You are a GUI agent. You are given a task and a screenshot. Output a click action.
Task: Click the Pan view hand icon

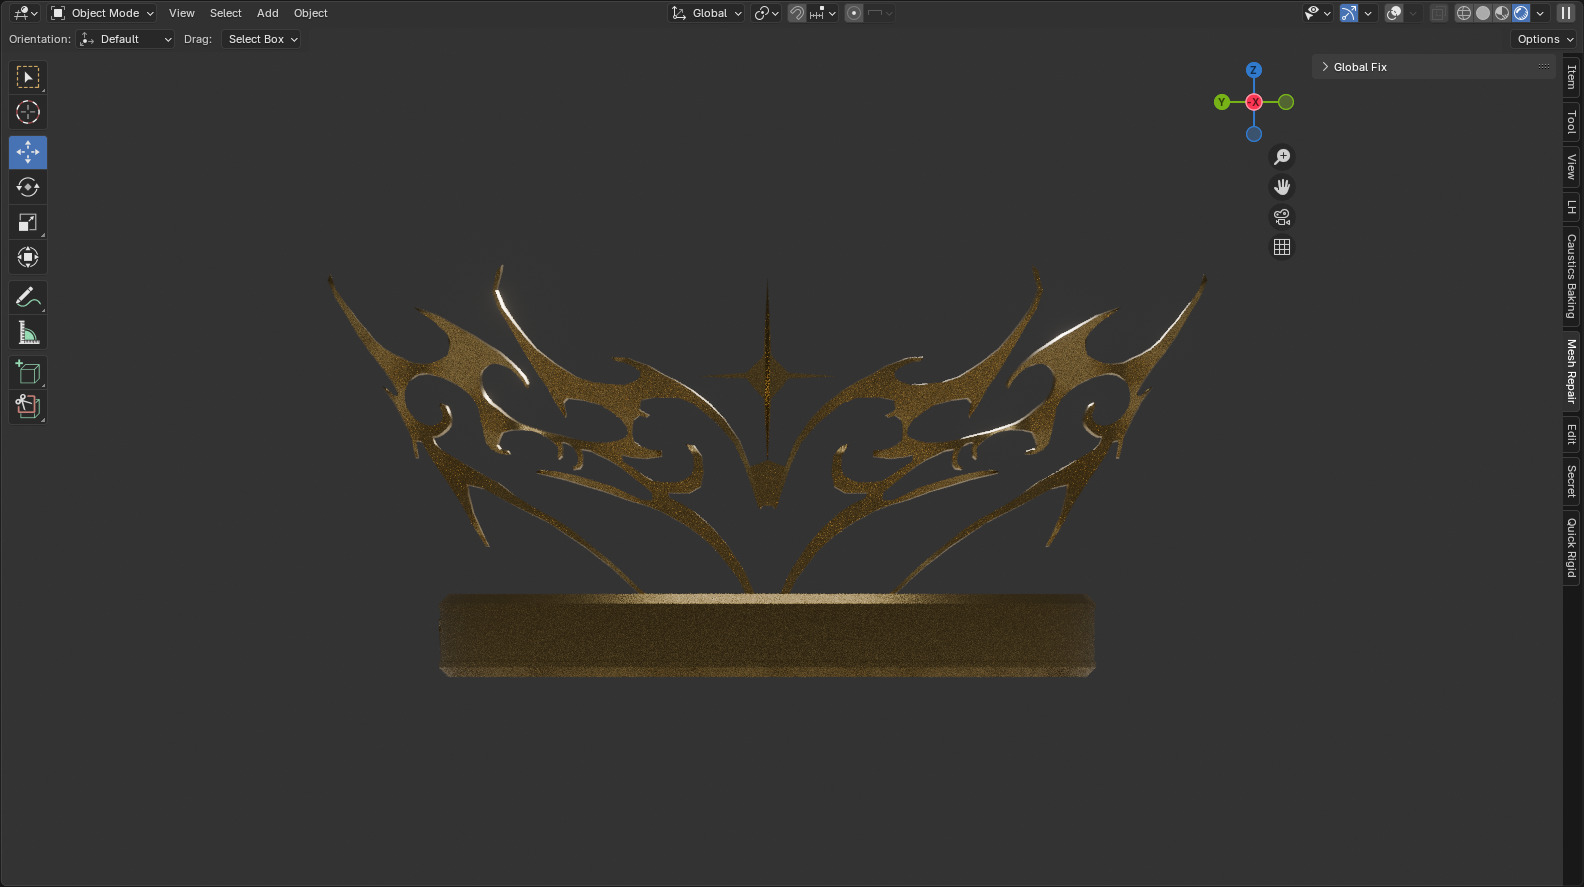coord(1282,187)
